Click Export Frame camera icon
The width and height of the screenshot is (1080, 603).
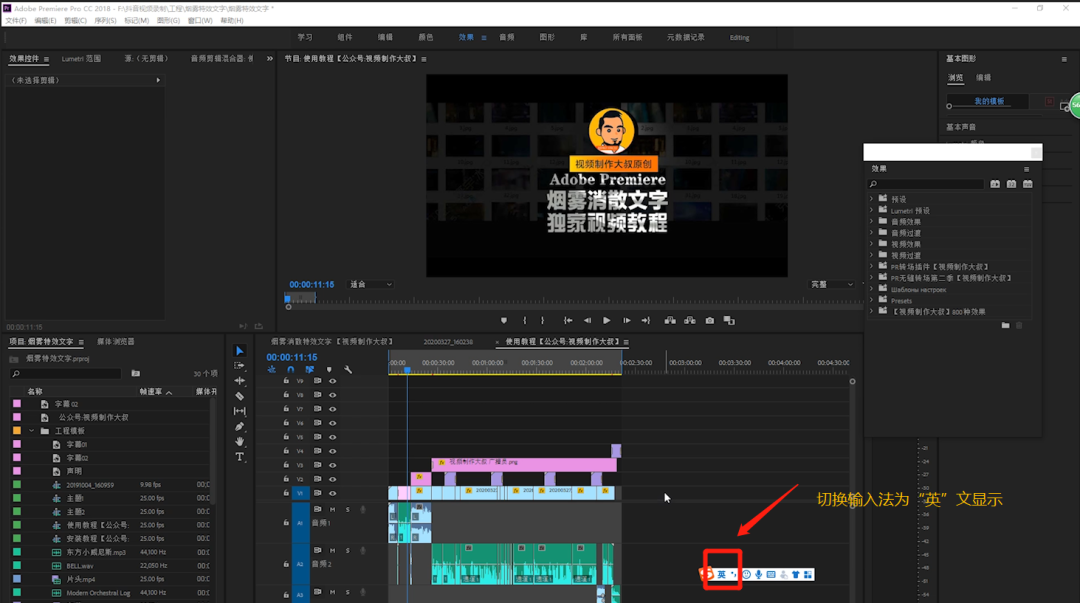[x=710, y=320]
